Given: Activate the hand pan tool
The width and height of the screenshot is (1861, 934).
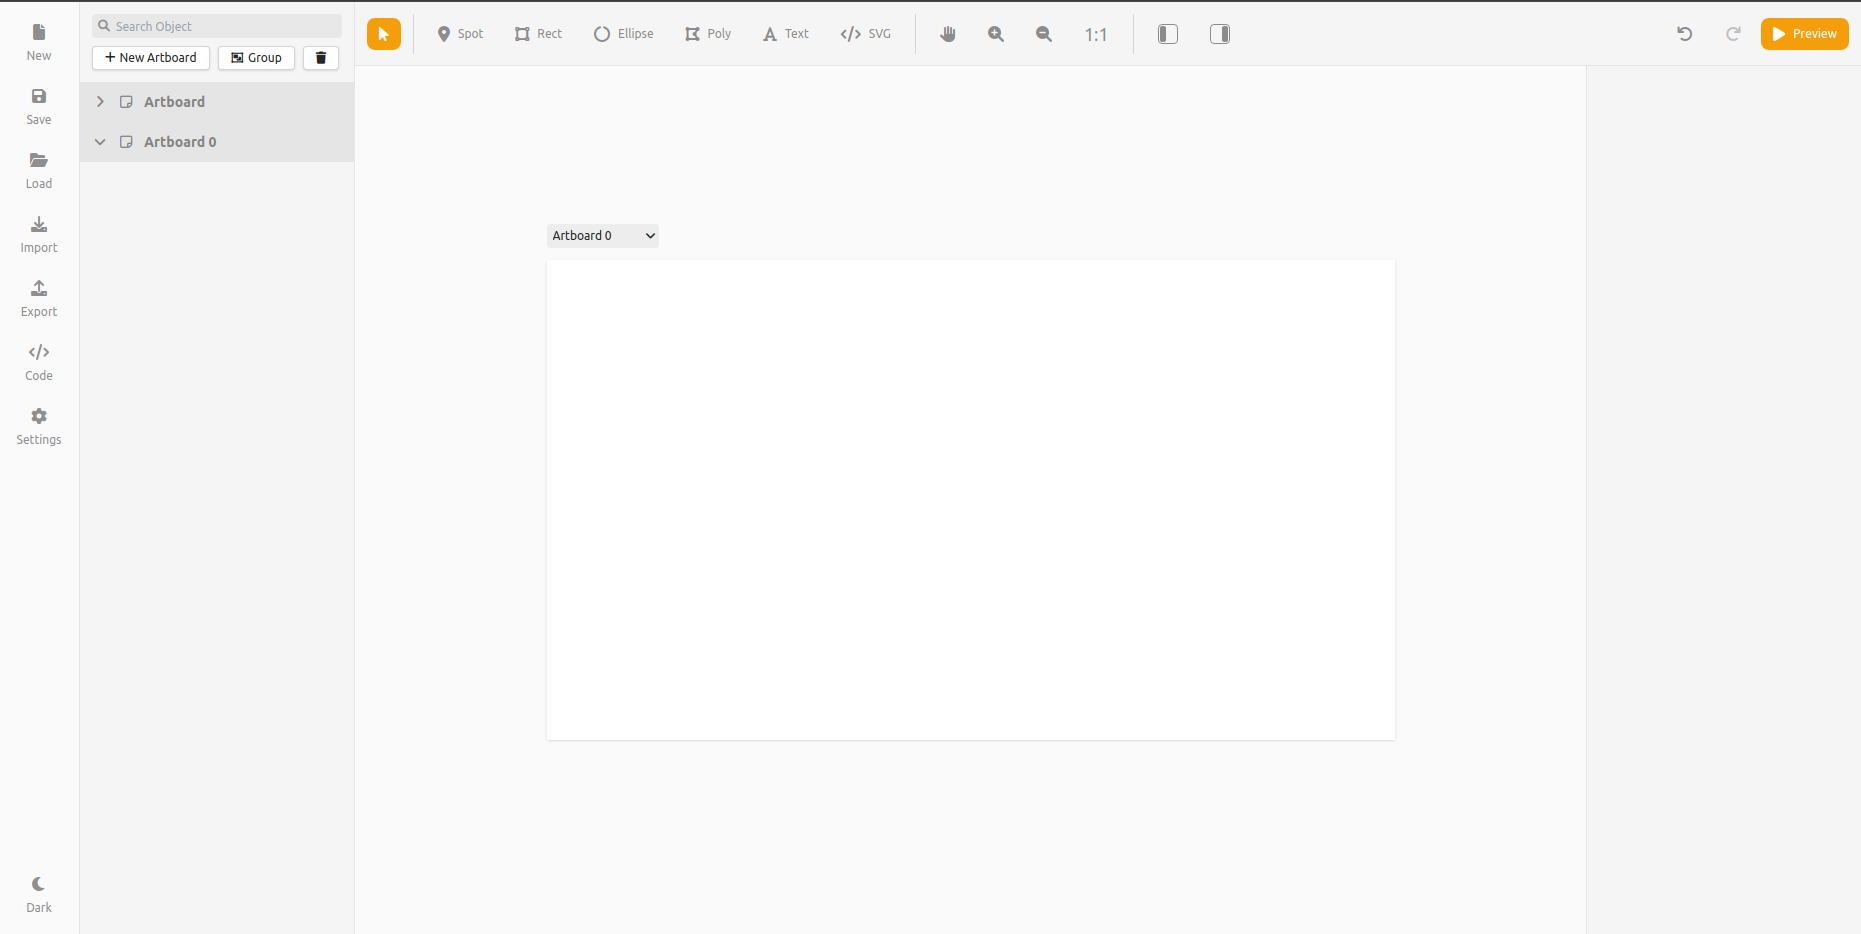Looking at the screenshot, I should click(x=948, y=34).
